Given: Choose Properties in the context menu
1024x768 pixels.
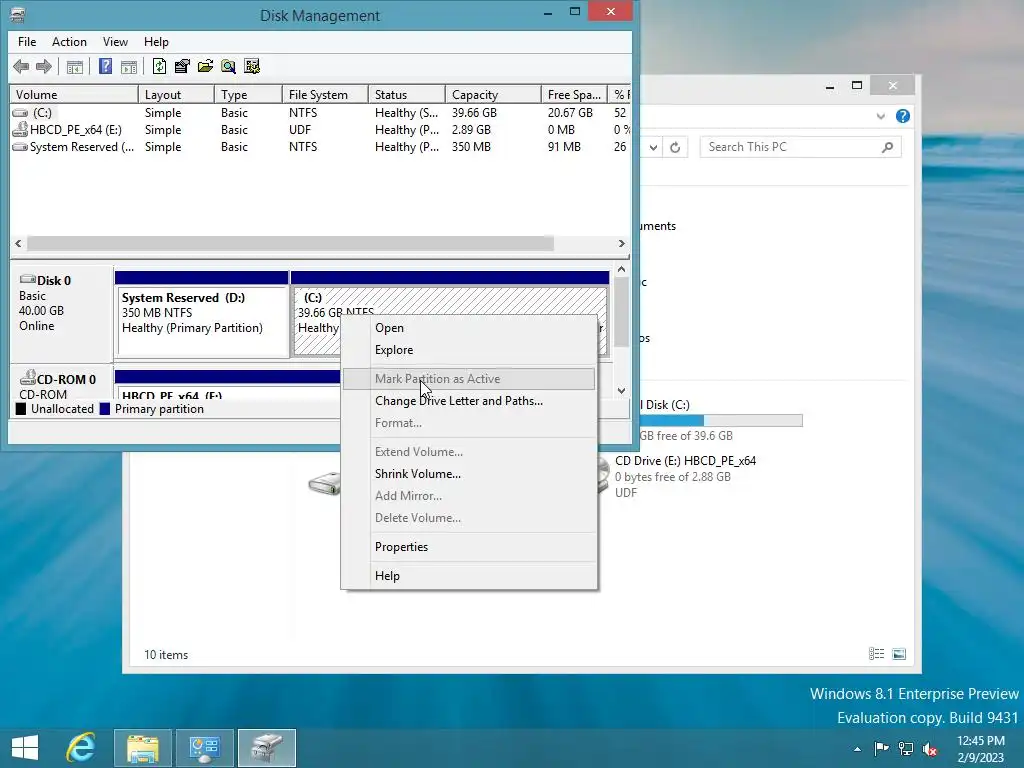Looking at the screenshot, I should pyautogui.click(x=469, y=547).
